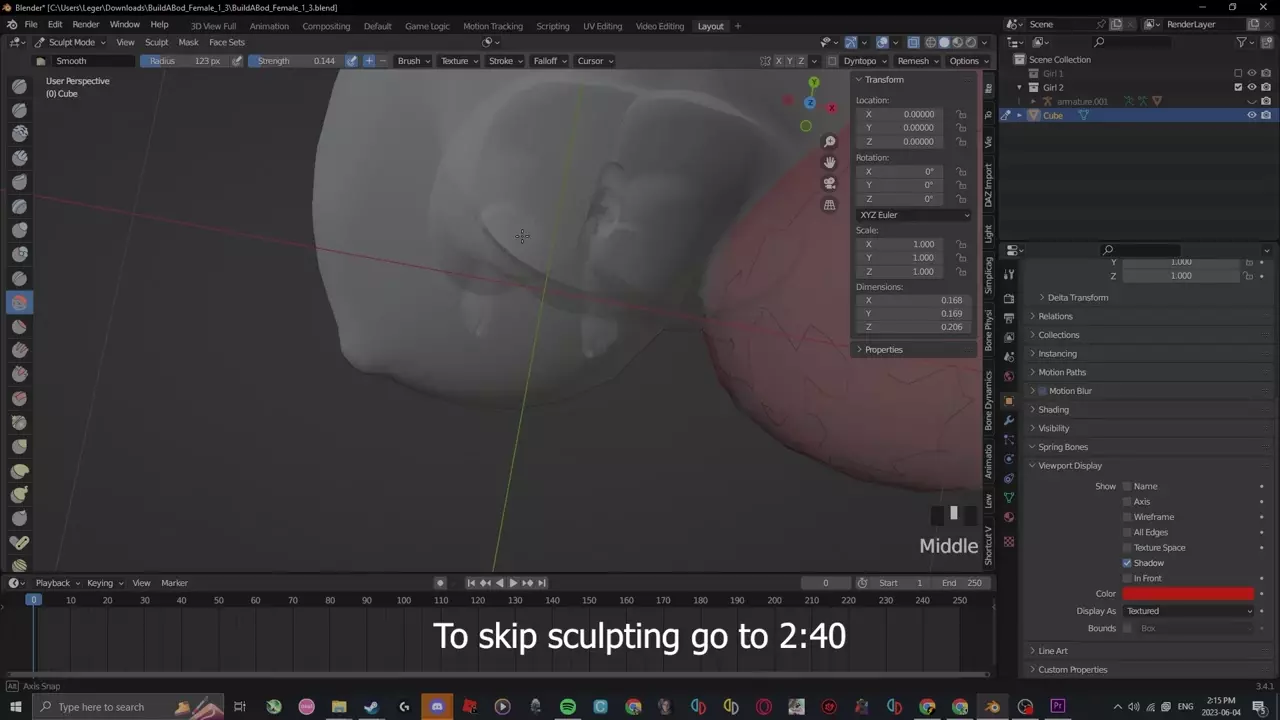
Task: Click the pan hand icon in viewport
Action: tap(829, 163)
